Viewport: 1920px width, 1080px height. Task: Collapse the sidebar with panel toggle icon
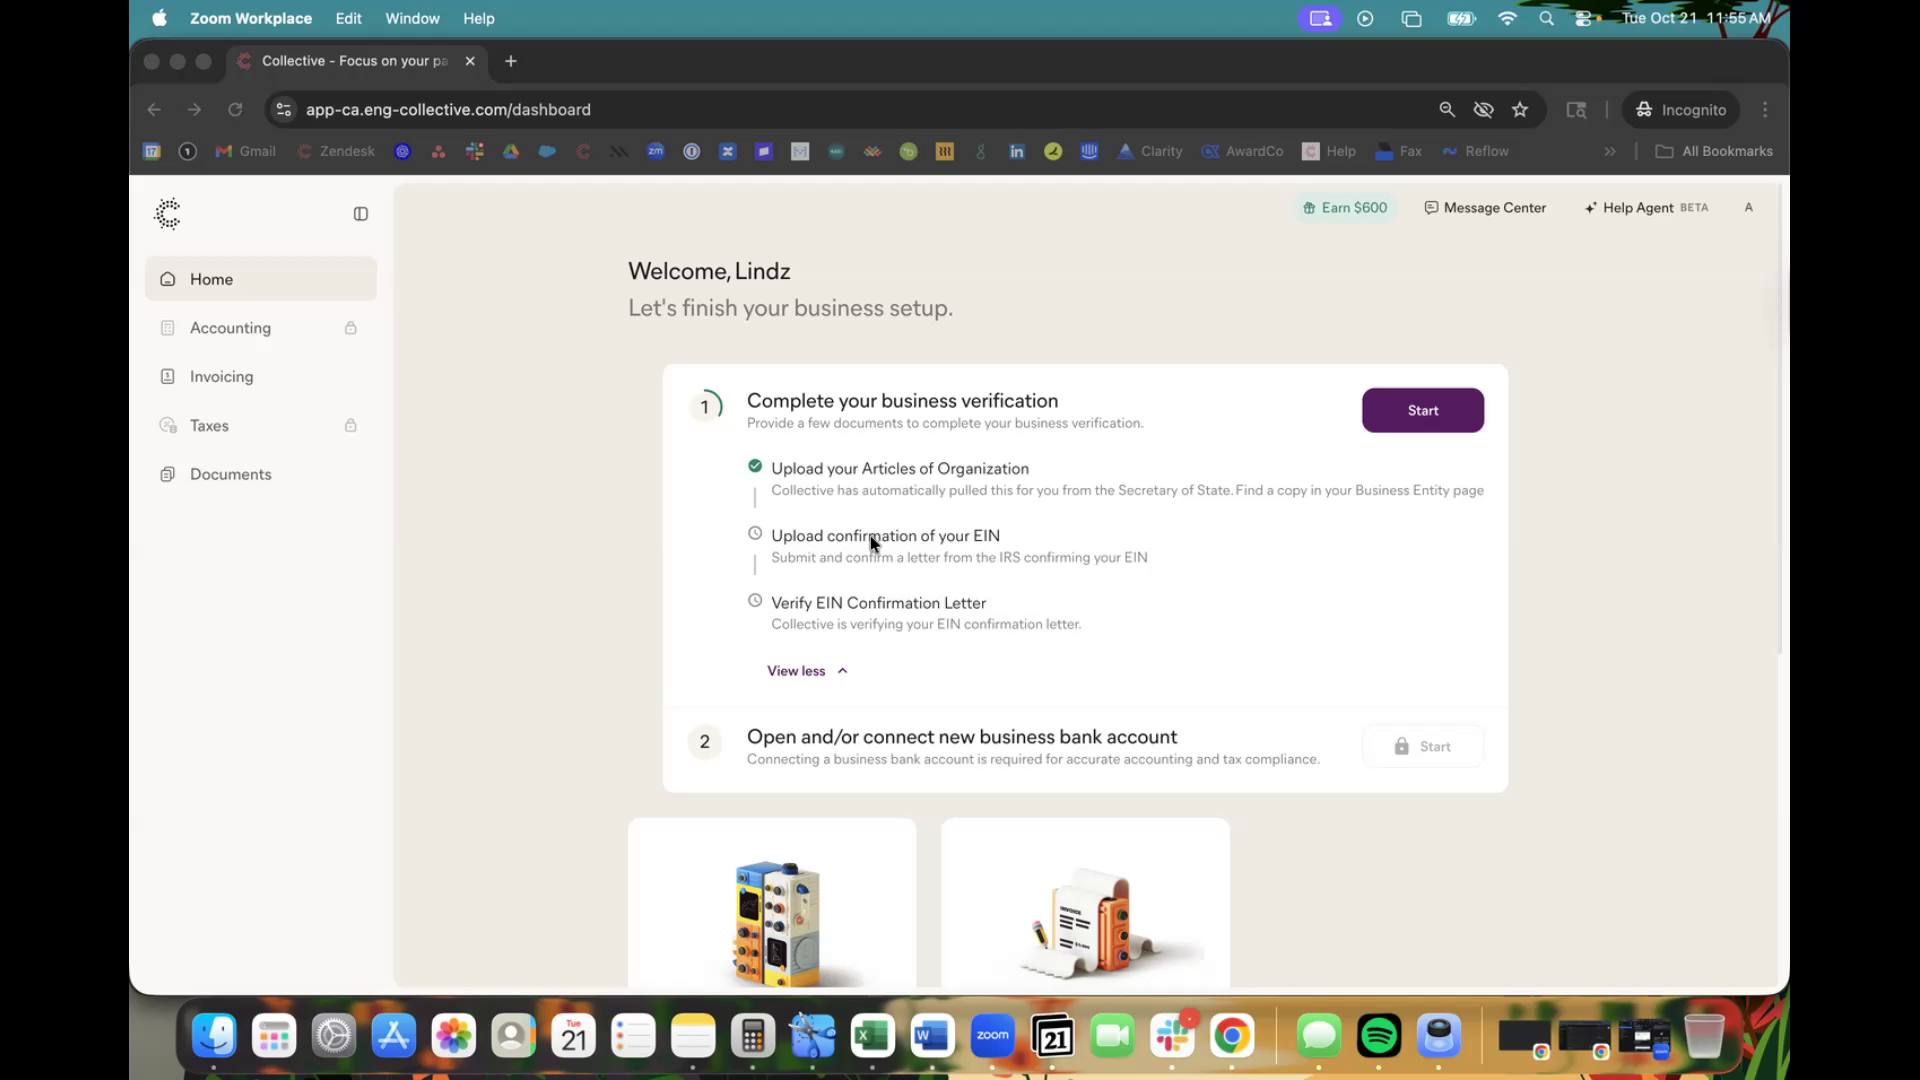[361, 214]
